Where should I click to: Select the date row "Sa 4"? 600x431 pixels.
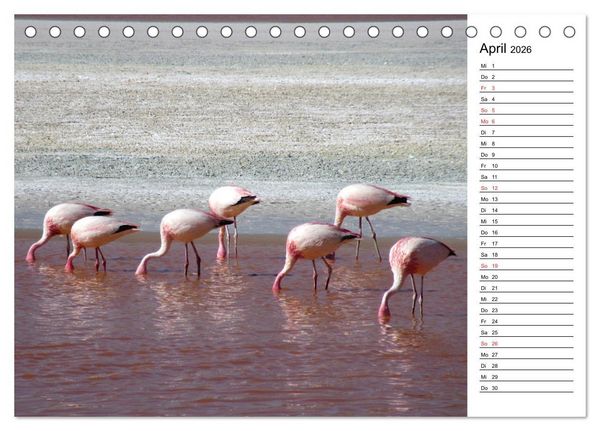(x=527, y=99)
